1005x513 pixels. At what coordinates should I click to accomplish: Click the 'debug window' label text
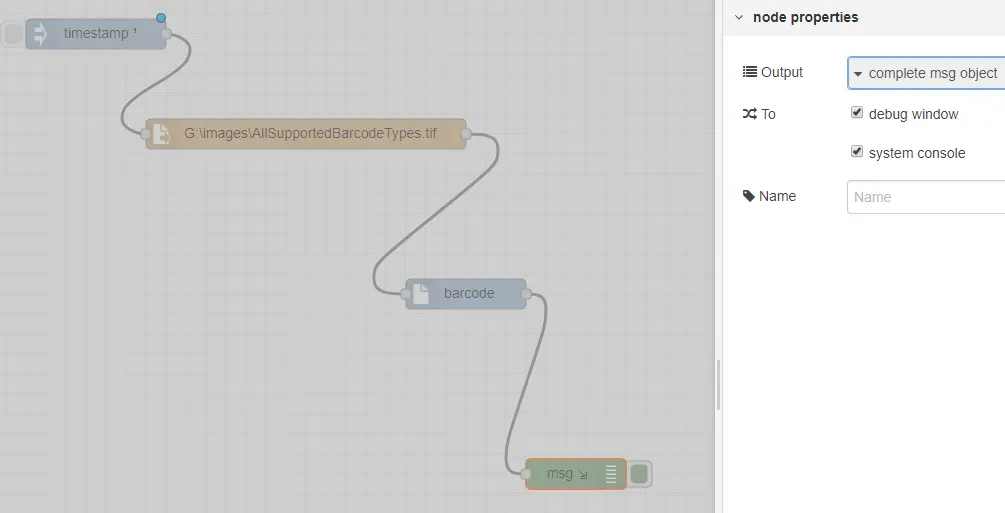(x=913, y=114)
